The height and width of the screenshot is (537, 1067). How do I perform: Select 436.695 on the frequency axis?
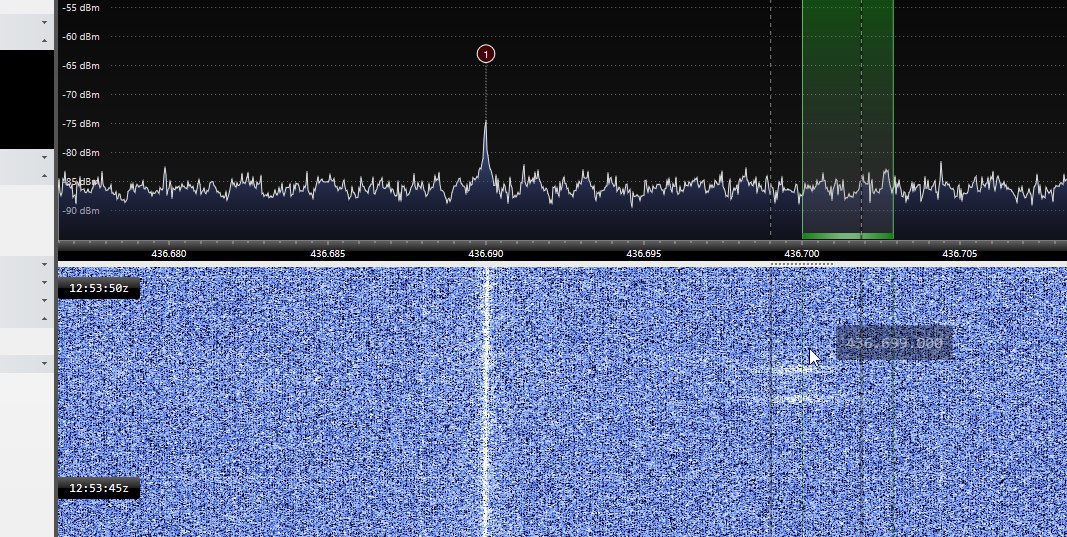[x=644, y=254]
